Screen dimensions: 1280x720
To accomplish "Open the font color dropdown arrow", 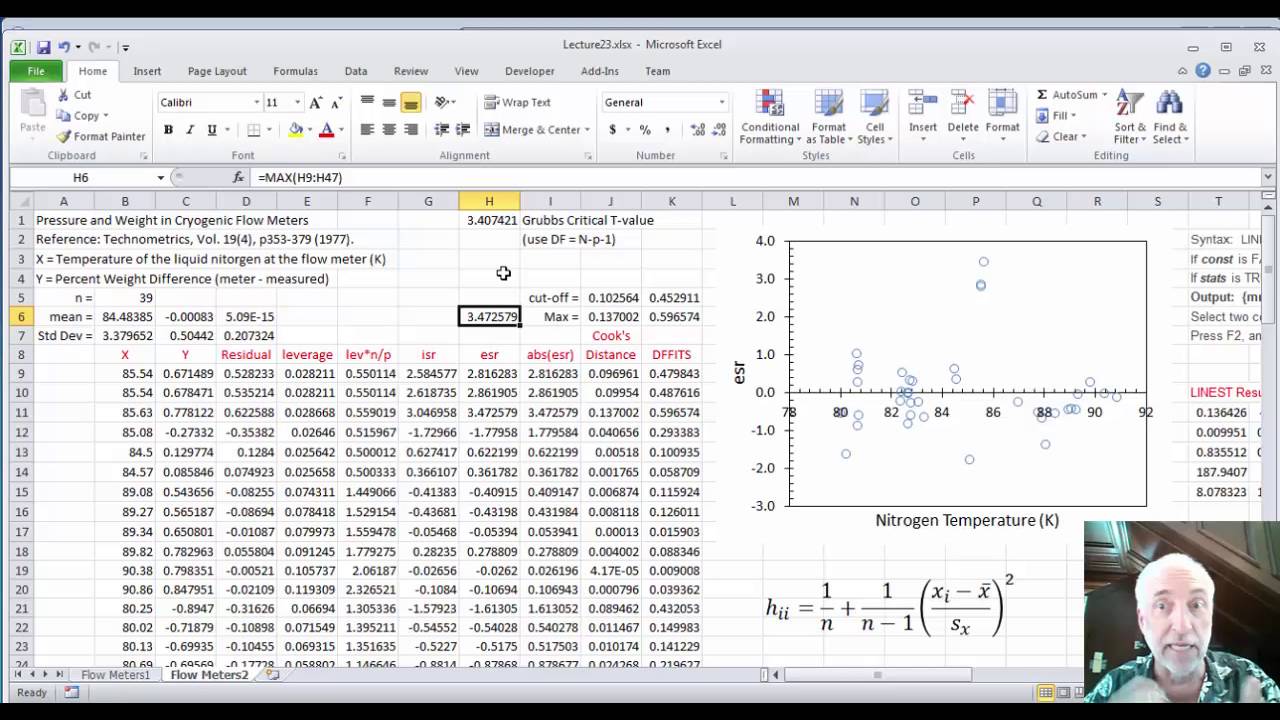I will (x=340, y=130).
